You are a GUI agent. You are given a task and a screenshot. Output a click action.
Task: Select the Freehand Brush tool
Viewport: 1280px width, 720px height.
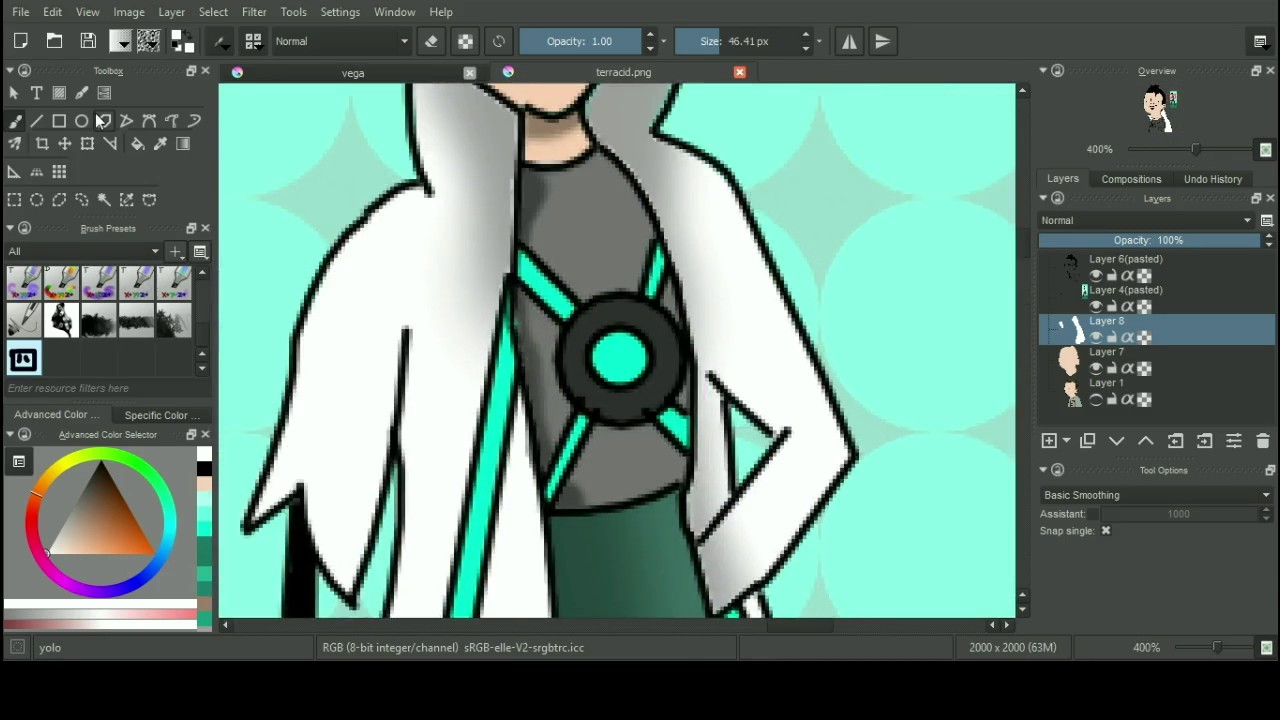tap(15, 121)
